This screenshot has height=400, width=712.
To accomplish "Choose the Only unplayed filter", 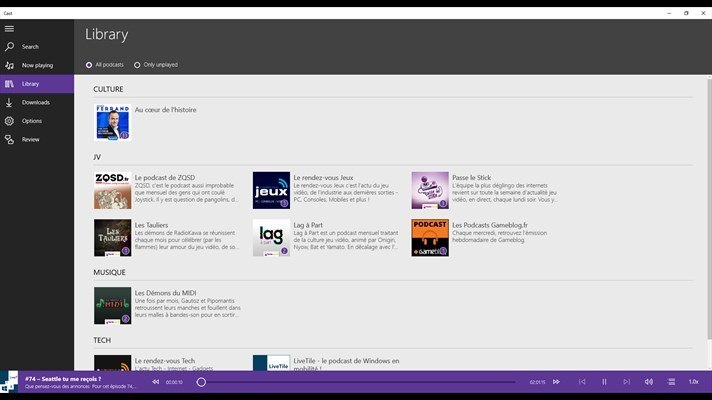I will (137, 65).
